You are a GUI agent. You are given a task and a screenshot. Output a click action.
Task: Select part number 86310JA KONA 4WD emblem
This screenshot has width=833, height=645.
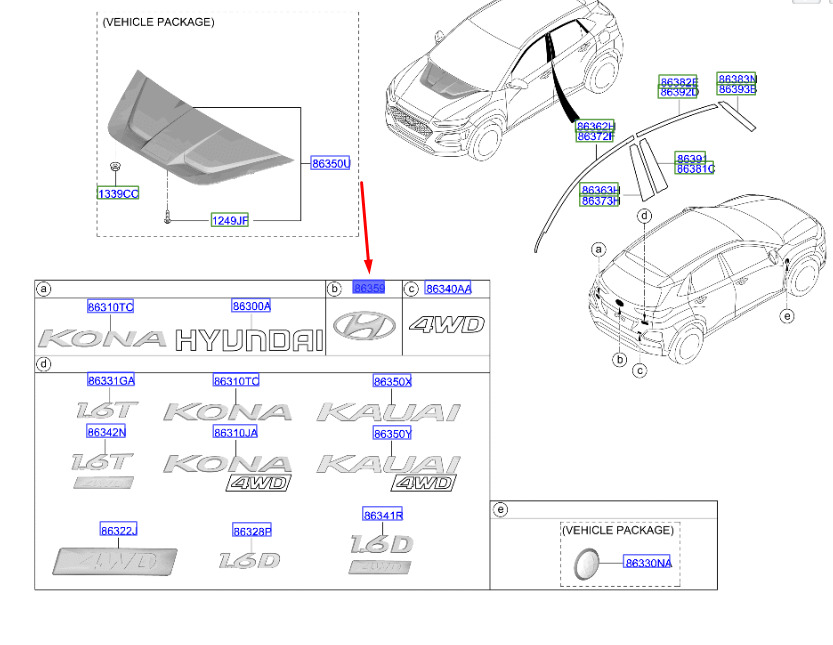[235, 432]
